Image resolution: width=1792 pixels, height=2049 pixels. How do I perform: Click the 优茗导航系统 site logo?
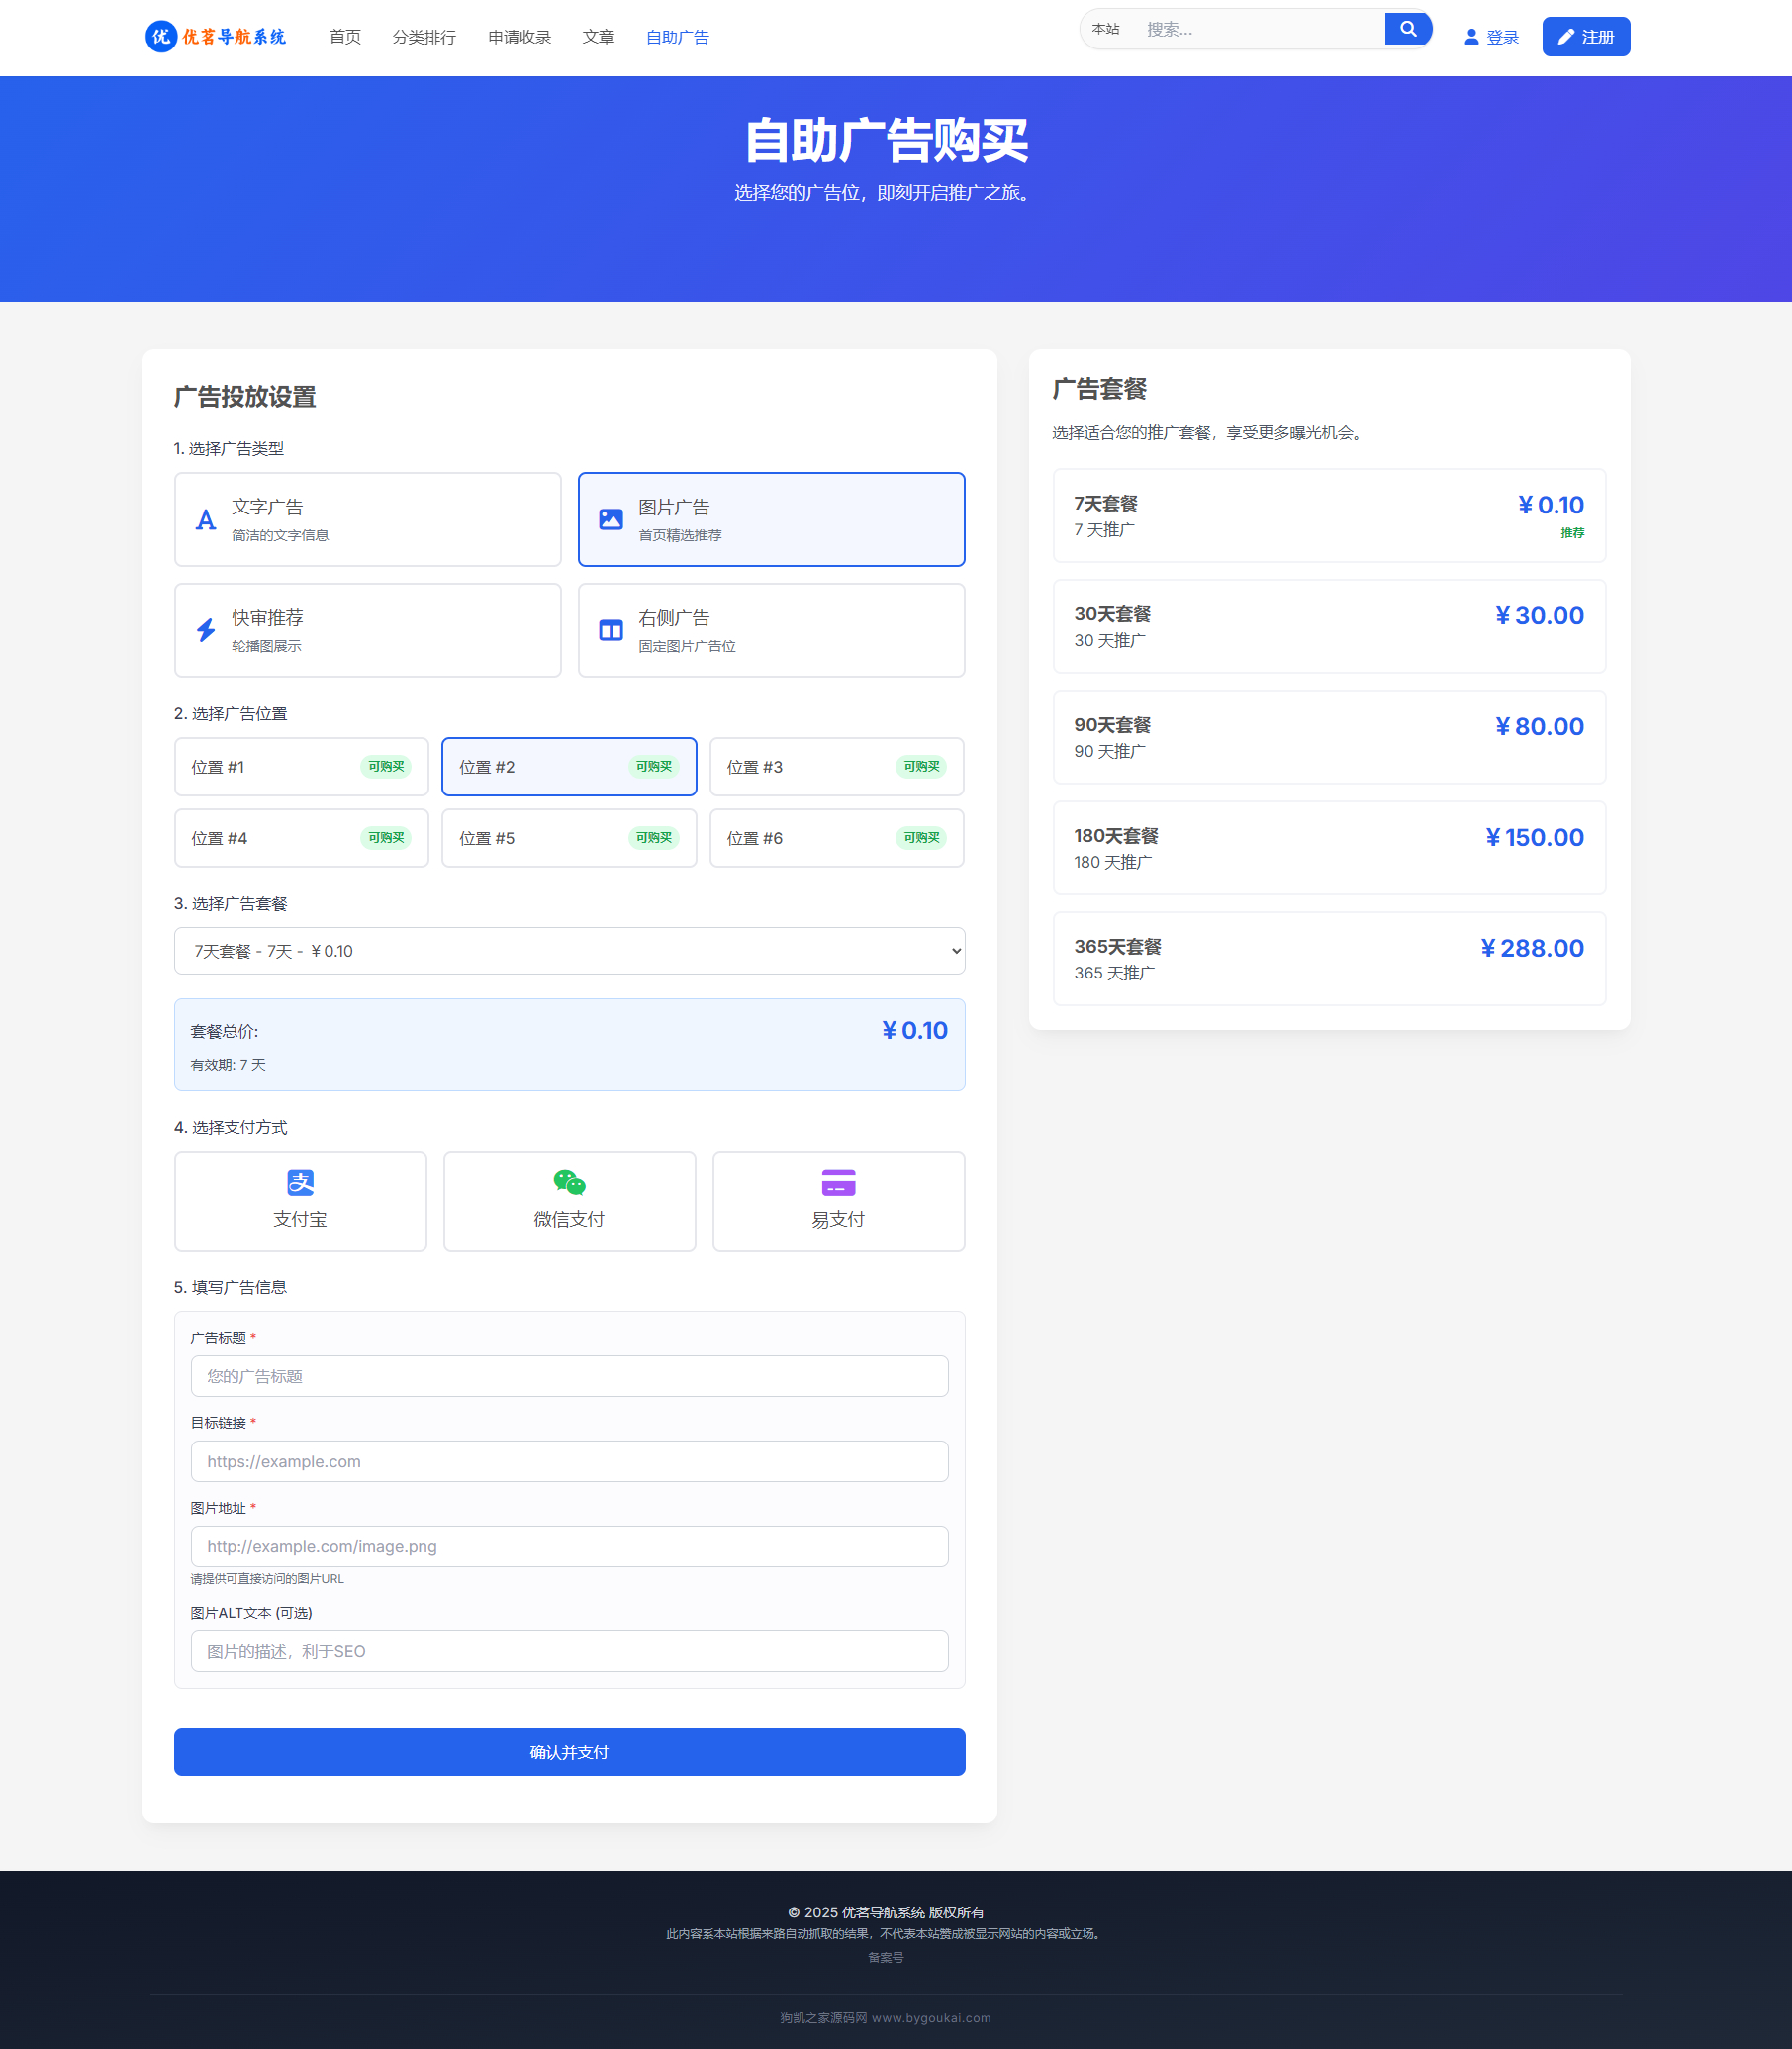(x=216, y=37)
